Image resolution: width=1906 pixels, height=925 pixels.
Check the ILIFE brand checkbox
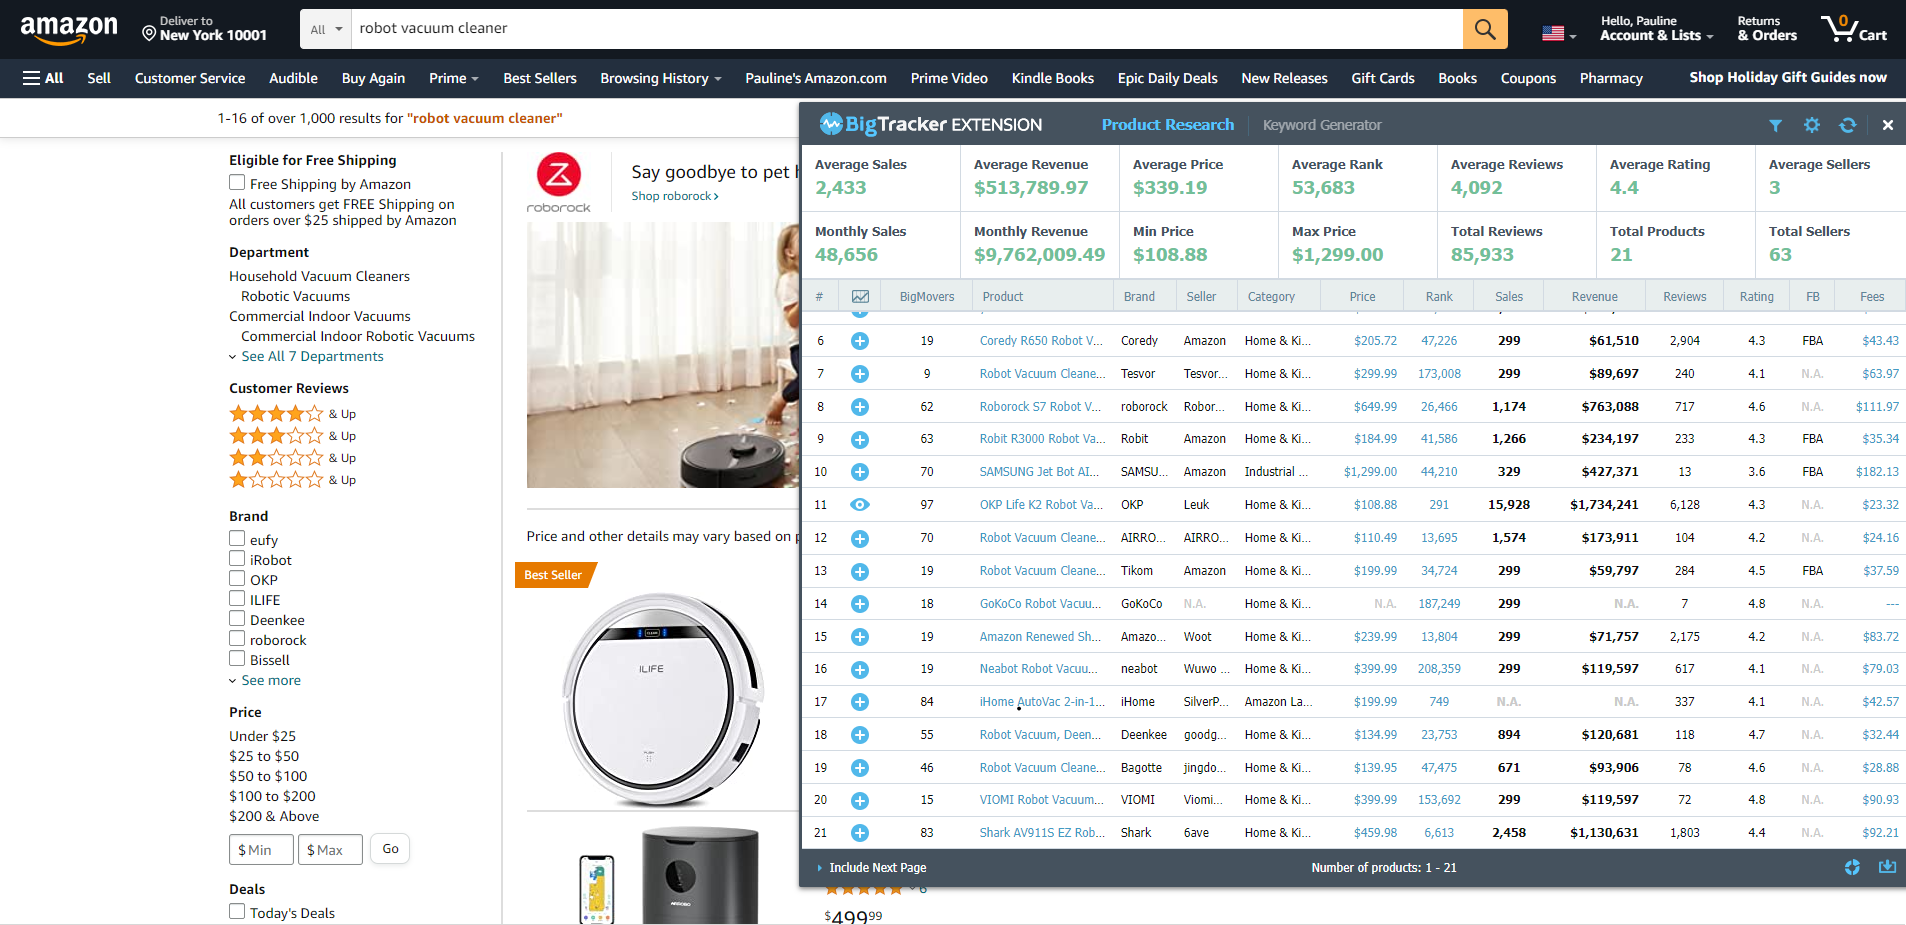[x=237, y=599]
